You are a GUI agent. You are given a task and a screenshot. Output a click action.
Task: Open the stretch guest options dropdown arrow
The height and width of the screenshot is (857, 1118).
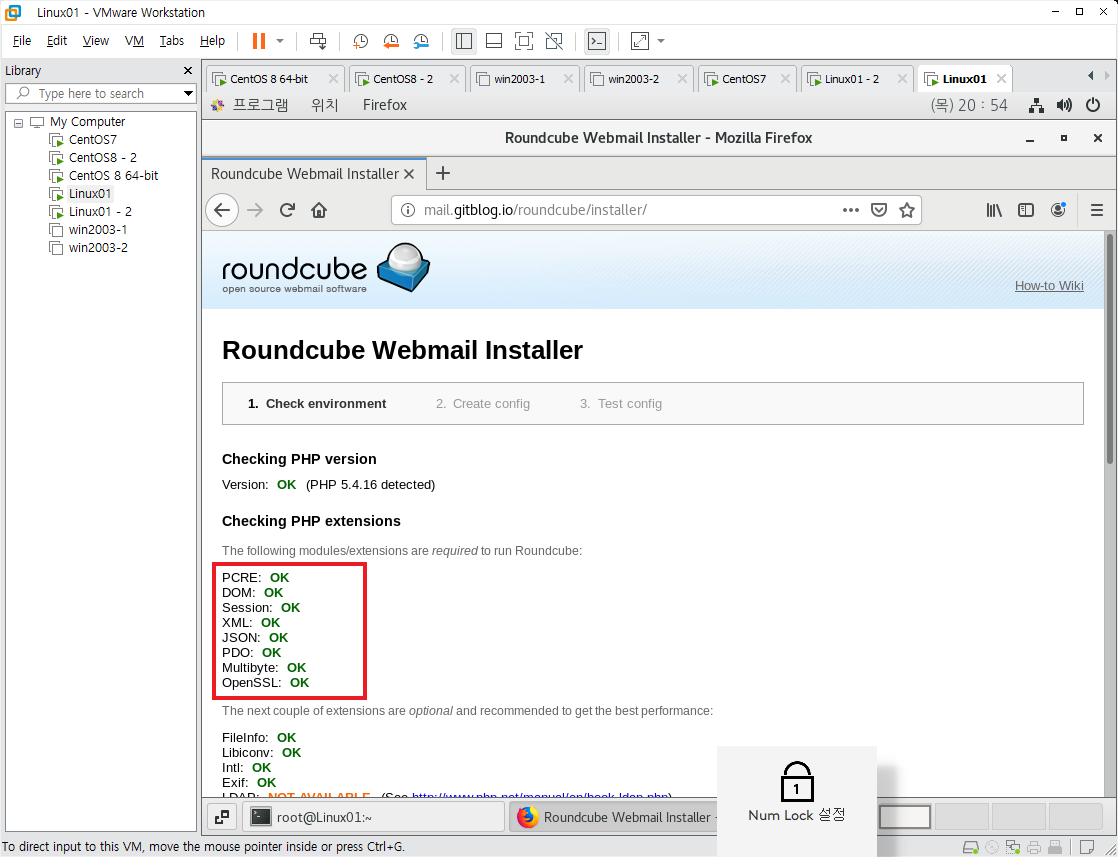point(661,41)
